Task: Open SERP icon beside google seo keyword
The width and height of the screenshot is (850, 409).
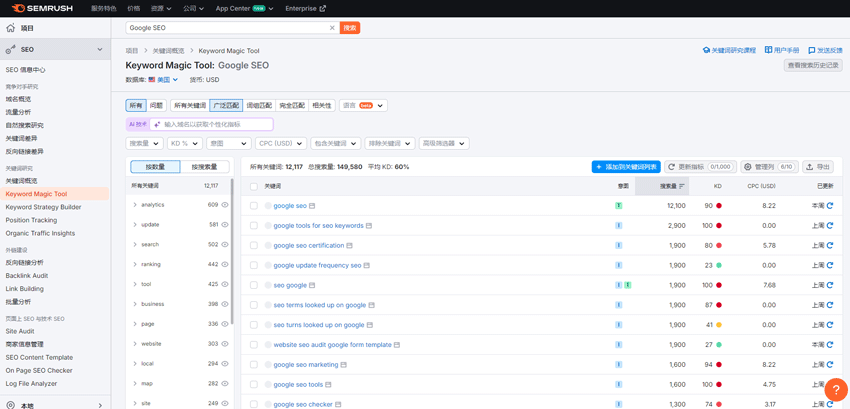Action: 312,206
